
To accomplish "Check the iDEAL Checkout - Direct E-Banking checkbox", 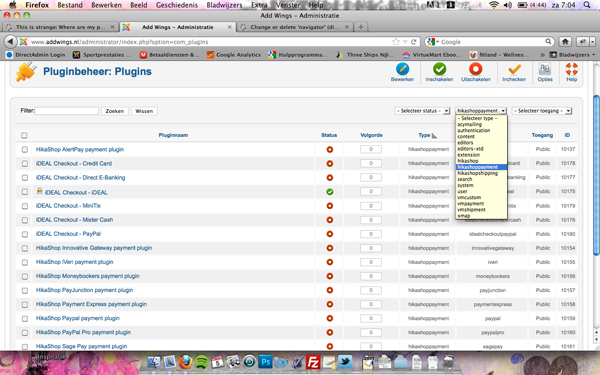I will tap(25, 178).
